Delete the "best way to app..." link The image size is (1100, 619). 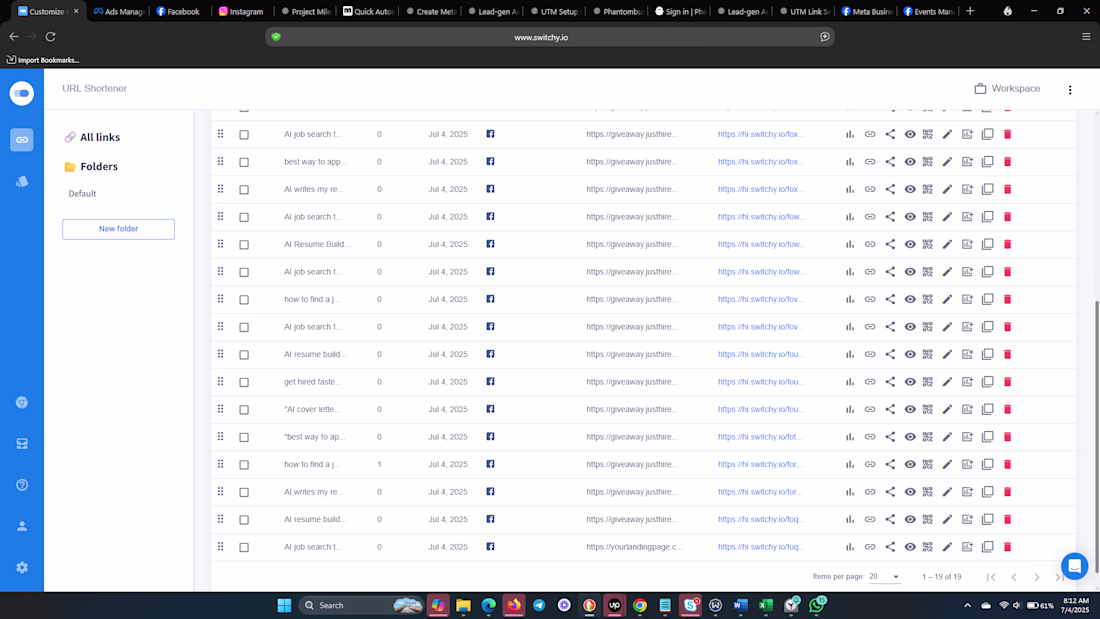pyautogui.click(x=1007, y=161)
